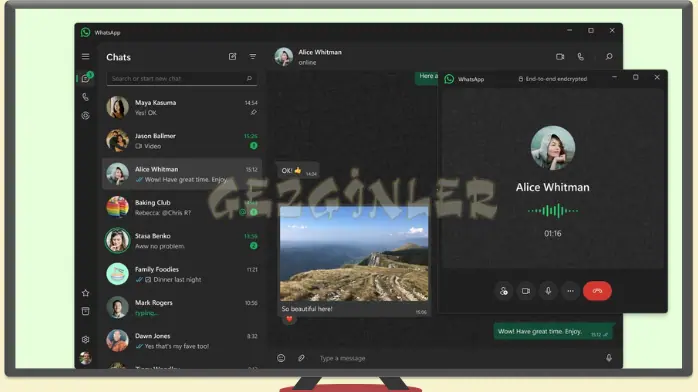
Task: Maximize the call window
Action: [x=636, y=77]
